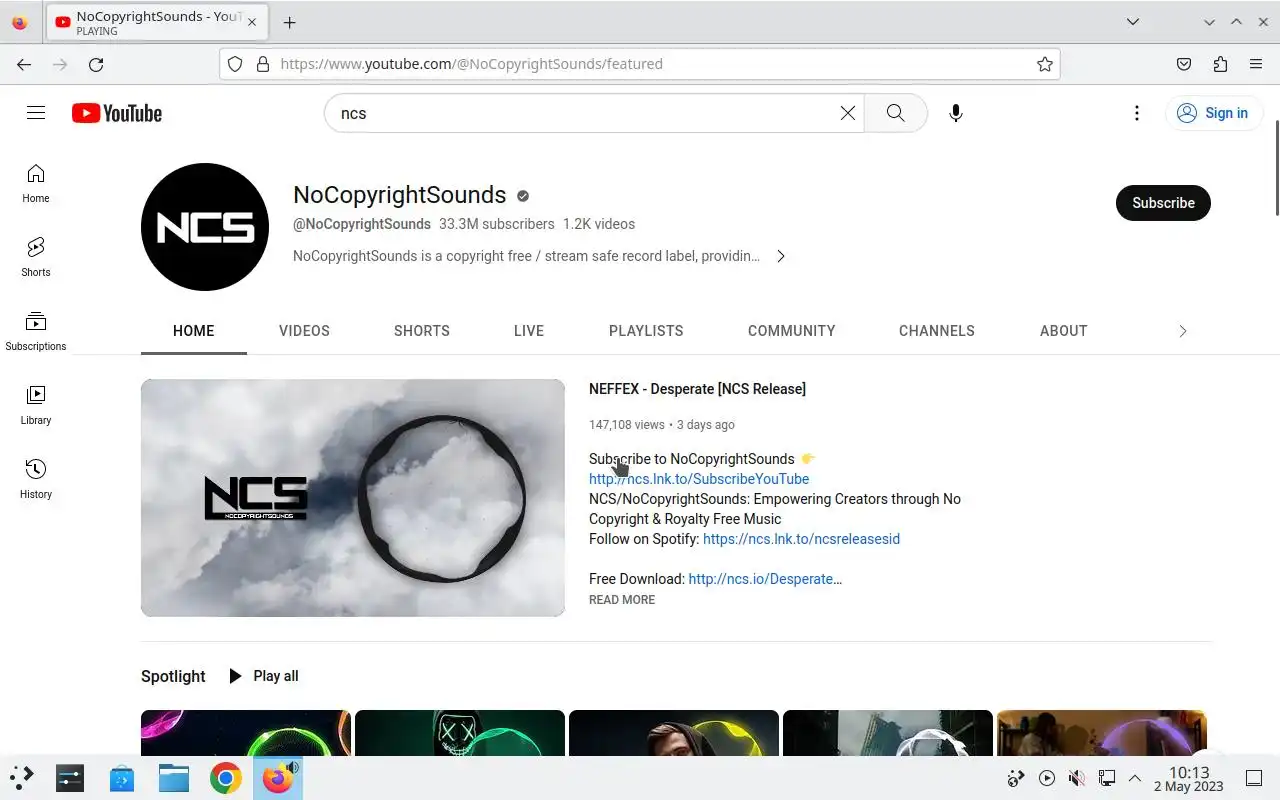Show hidden system tray icons
Screen dimensions: 1280x800
[1135, 778]
